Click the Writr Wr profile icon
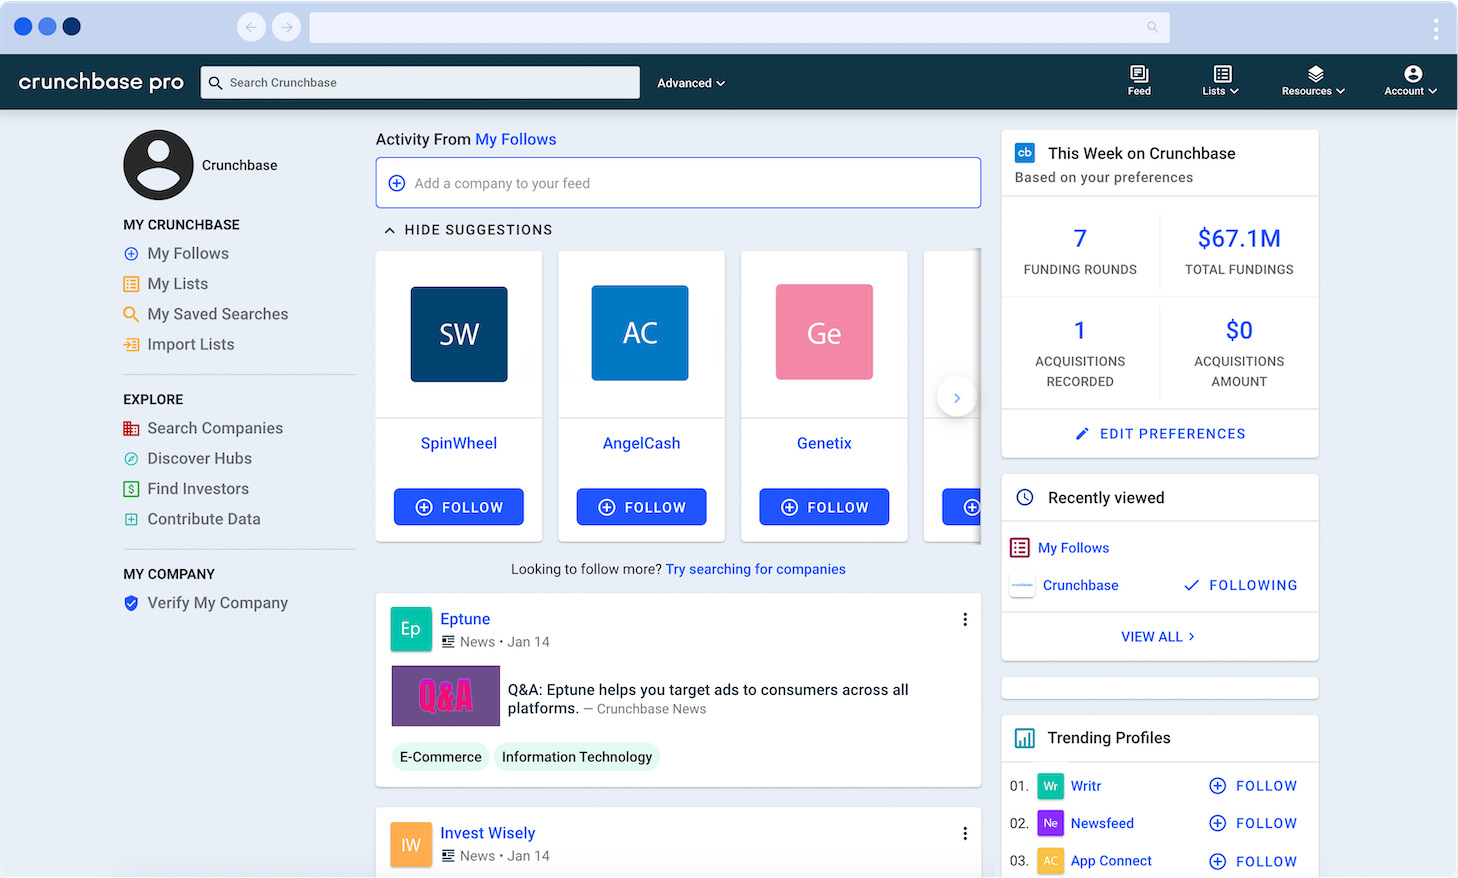 pyautogui.click(x=1050, y=786)
